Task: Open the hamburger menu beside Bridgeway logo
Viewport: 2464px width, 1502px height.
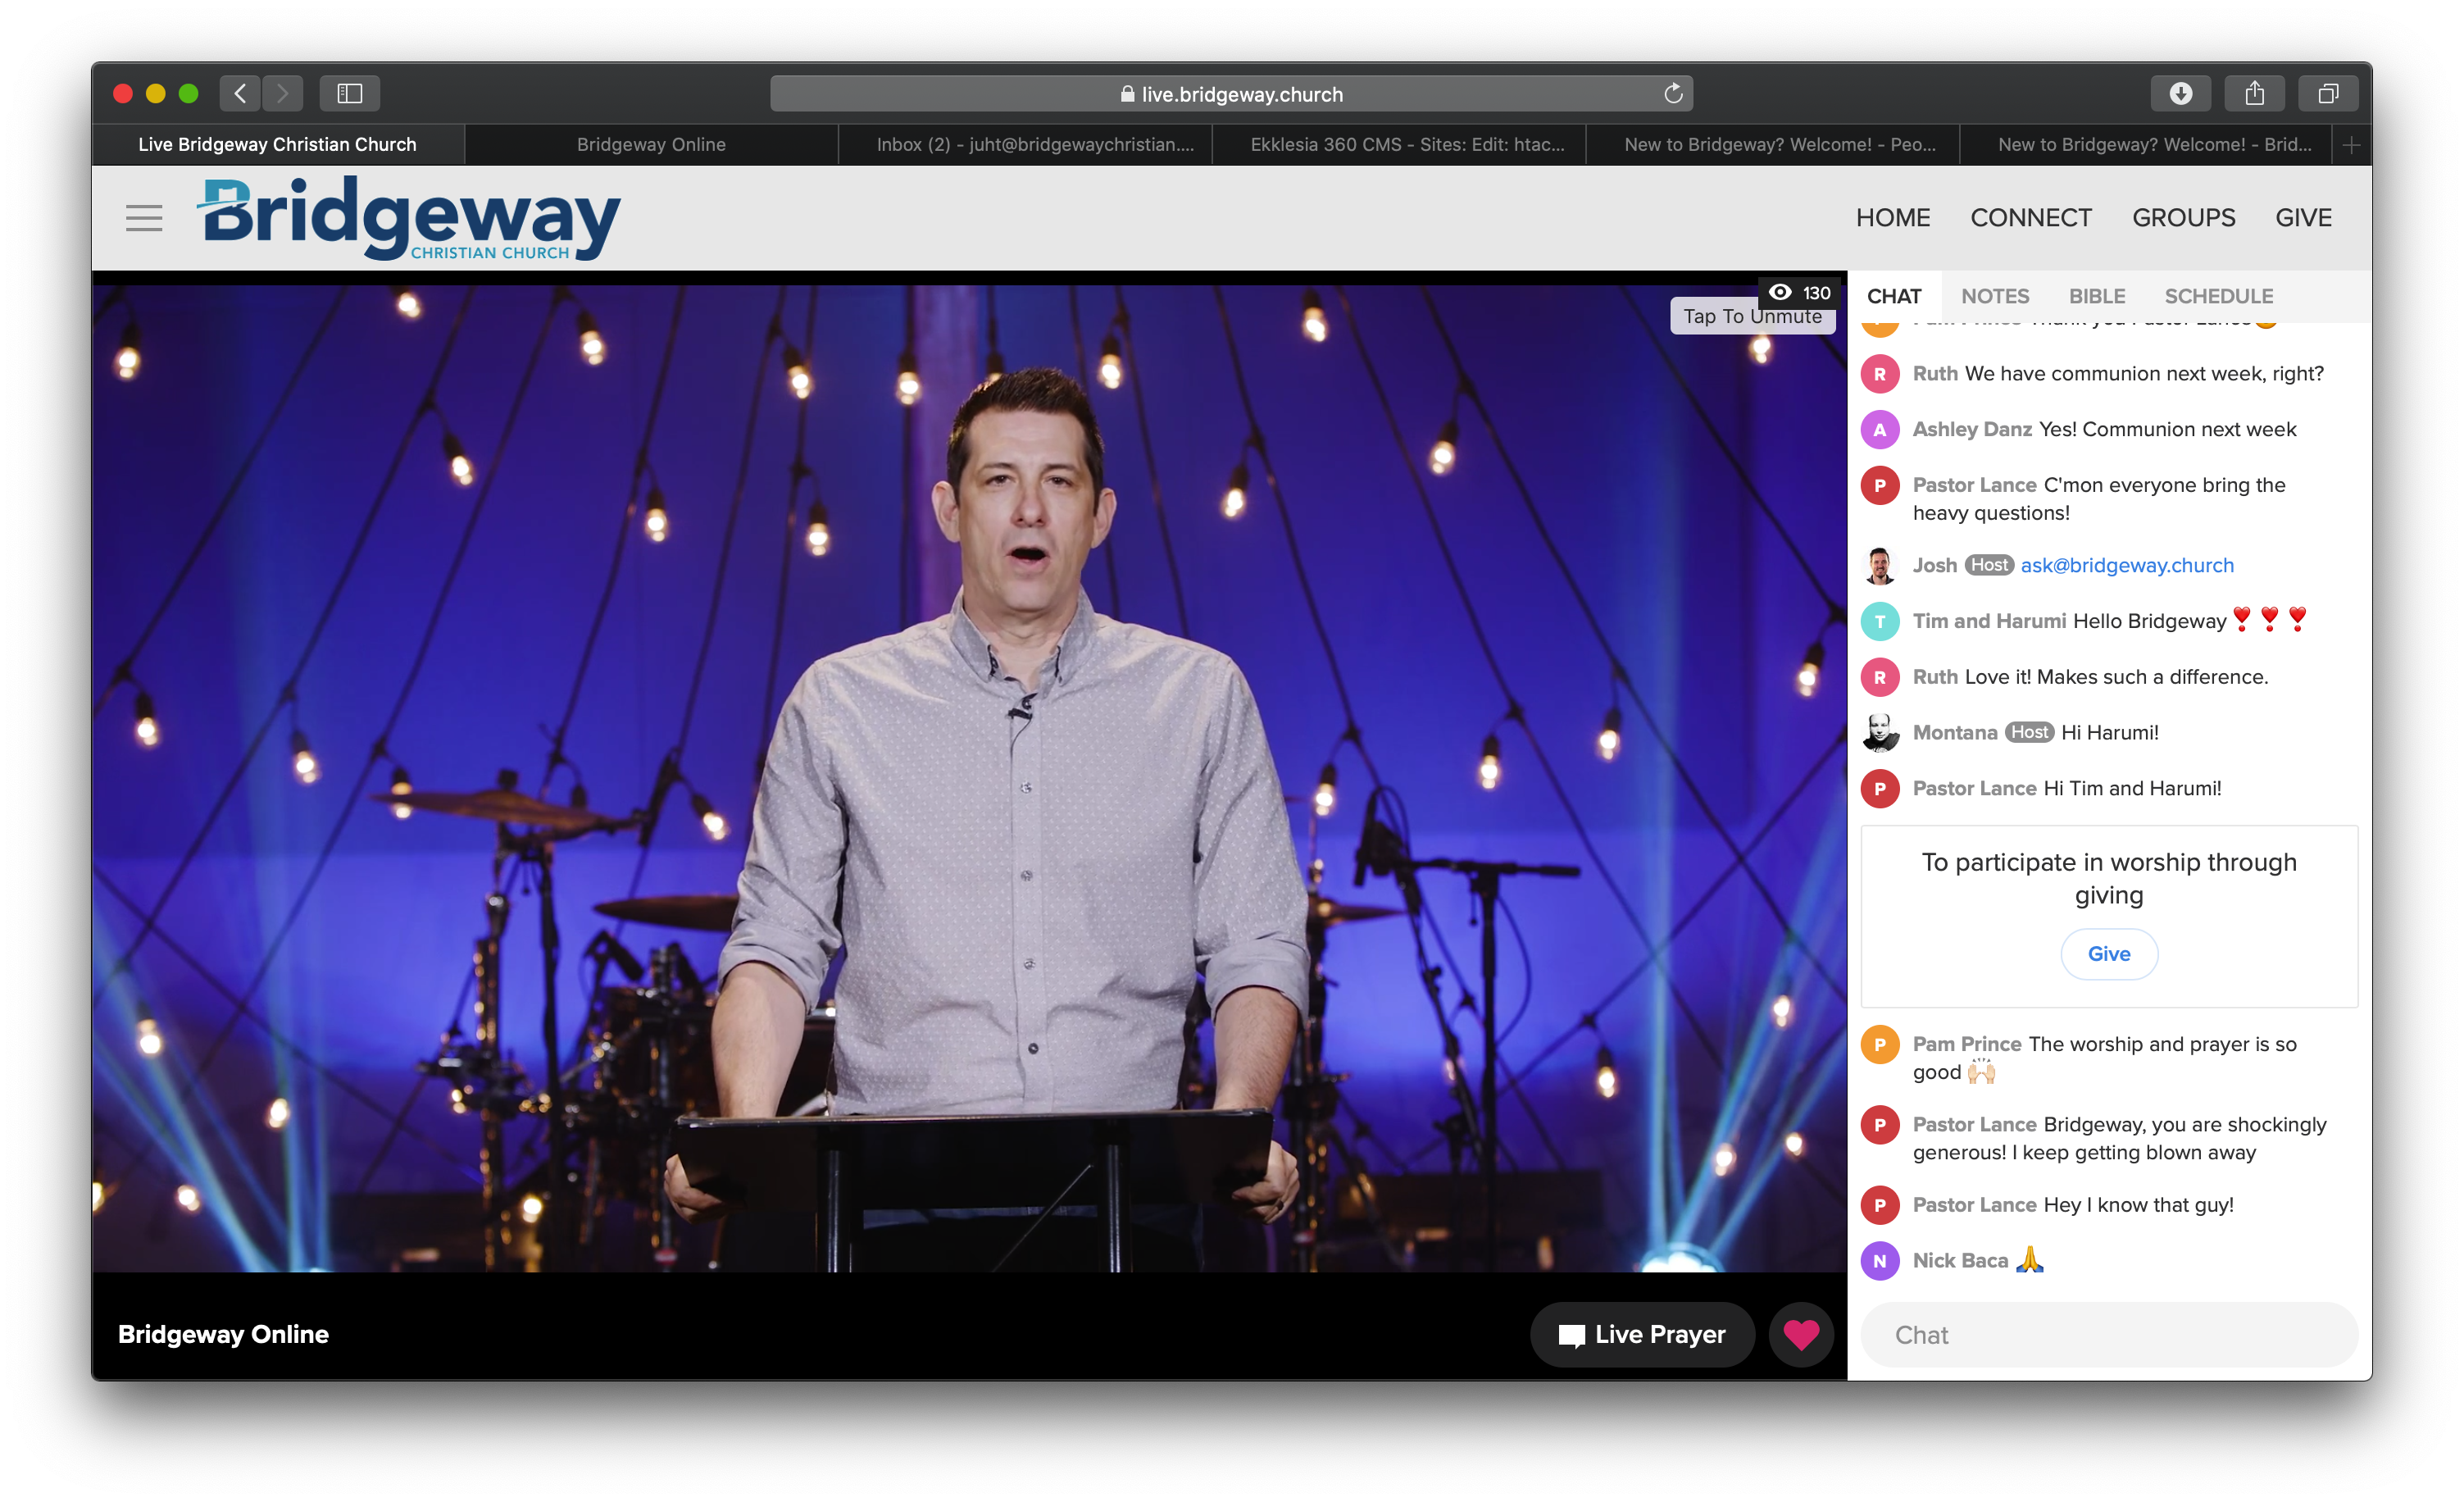Action: click(144, 218)
